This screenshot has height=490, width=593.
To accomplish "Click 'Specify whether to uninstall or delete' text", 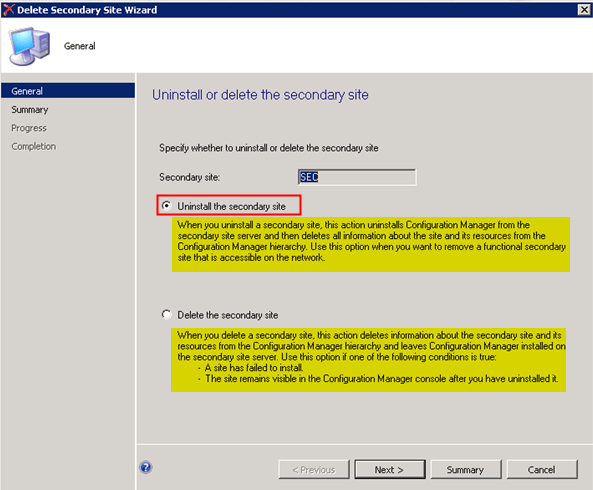I will [x=269, y=148].
